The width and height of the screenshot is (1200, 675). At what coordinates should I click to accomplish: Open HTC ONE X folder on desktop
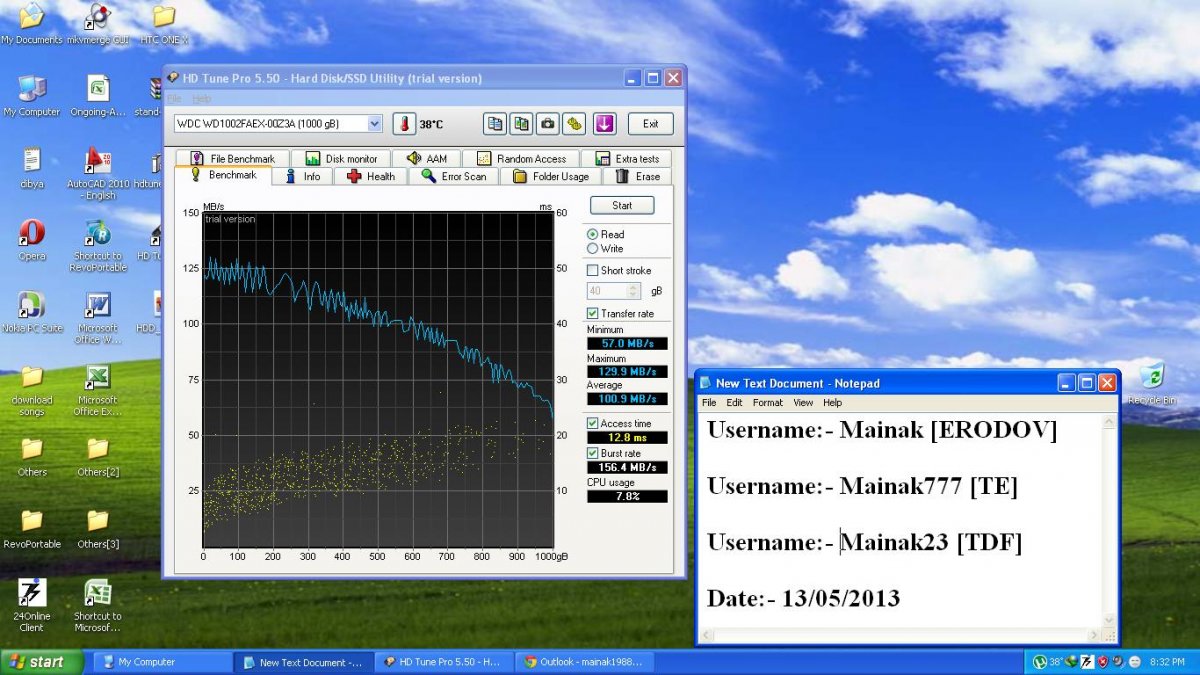click(x=163, y=25)
